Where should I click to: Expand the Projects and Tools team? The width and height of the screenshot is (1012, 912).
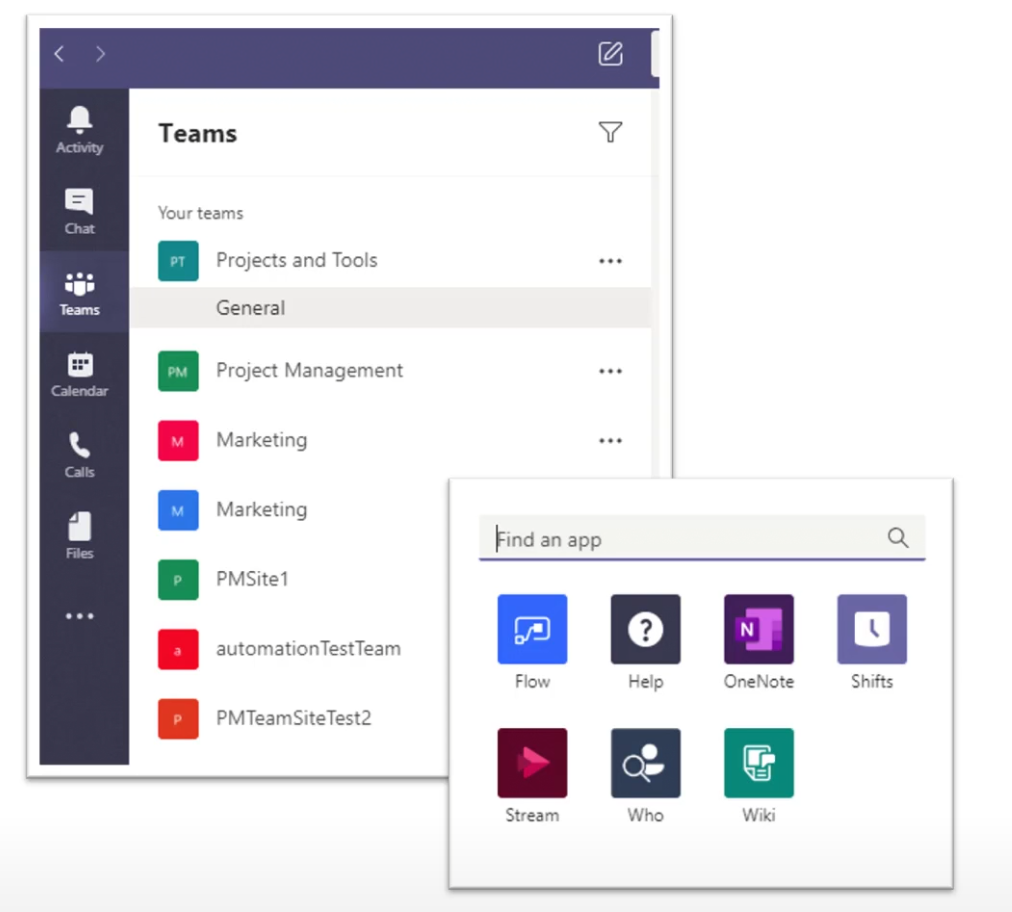pos(296,260)
